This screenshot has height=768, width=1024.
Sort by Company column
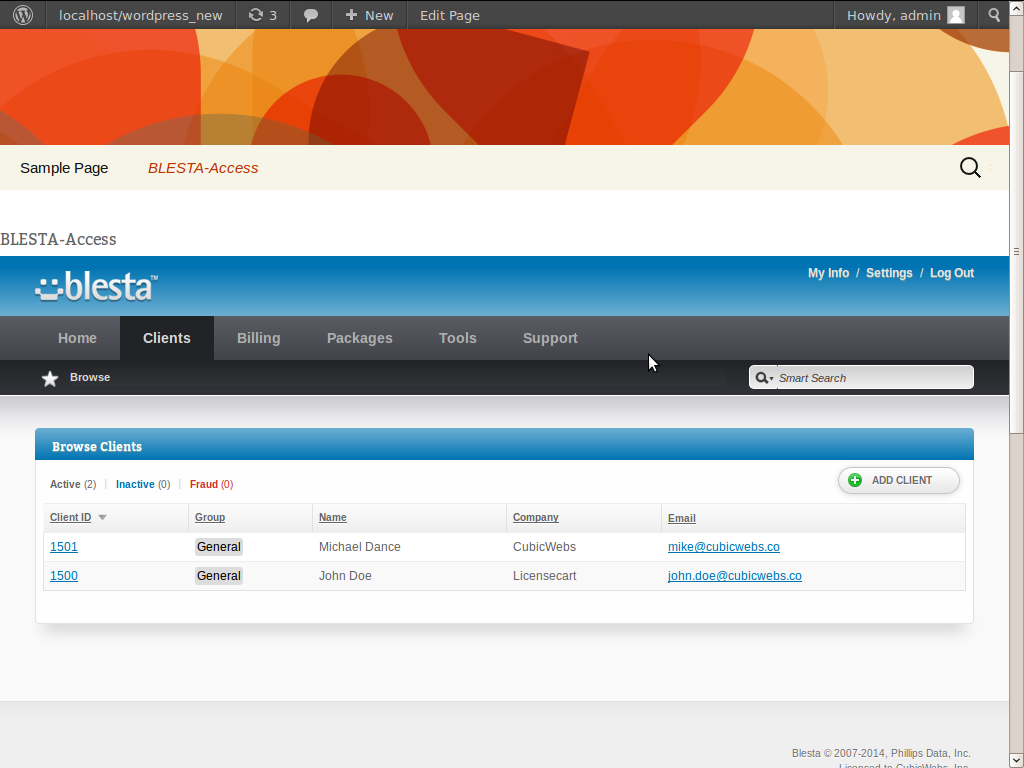click(x=536, y=517)
